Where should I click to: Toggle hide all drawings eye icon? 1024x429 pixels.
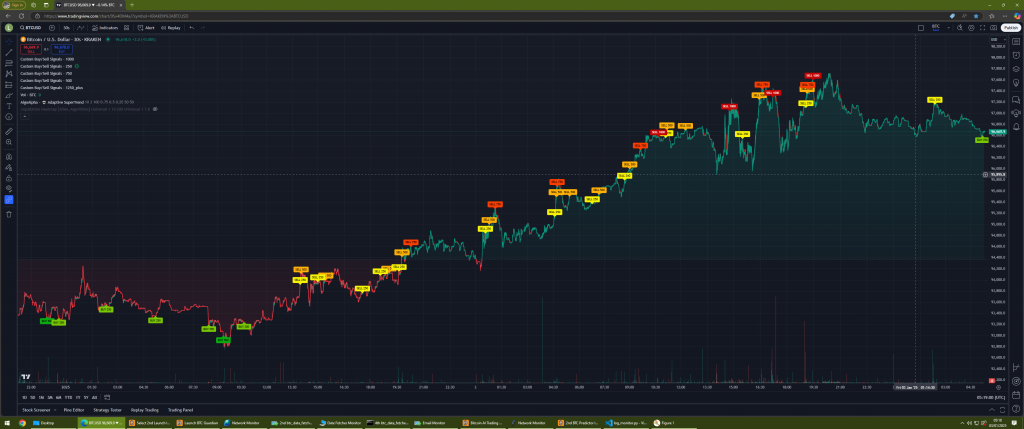[x=9, y=188]
